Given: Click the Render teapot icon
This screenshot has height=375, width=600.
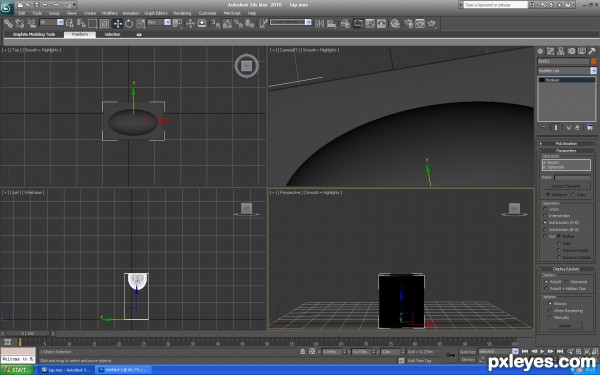Looking at the screenshot, I should [432, 24].
